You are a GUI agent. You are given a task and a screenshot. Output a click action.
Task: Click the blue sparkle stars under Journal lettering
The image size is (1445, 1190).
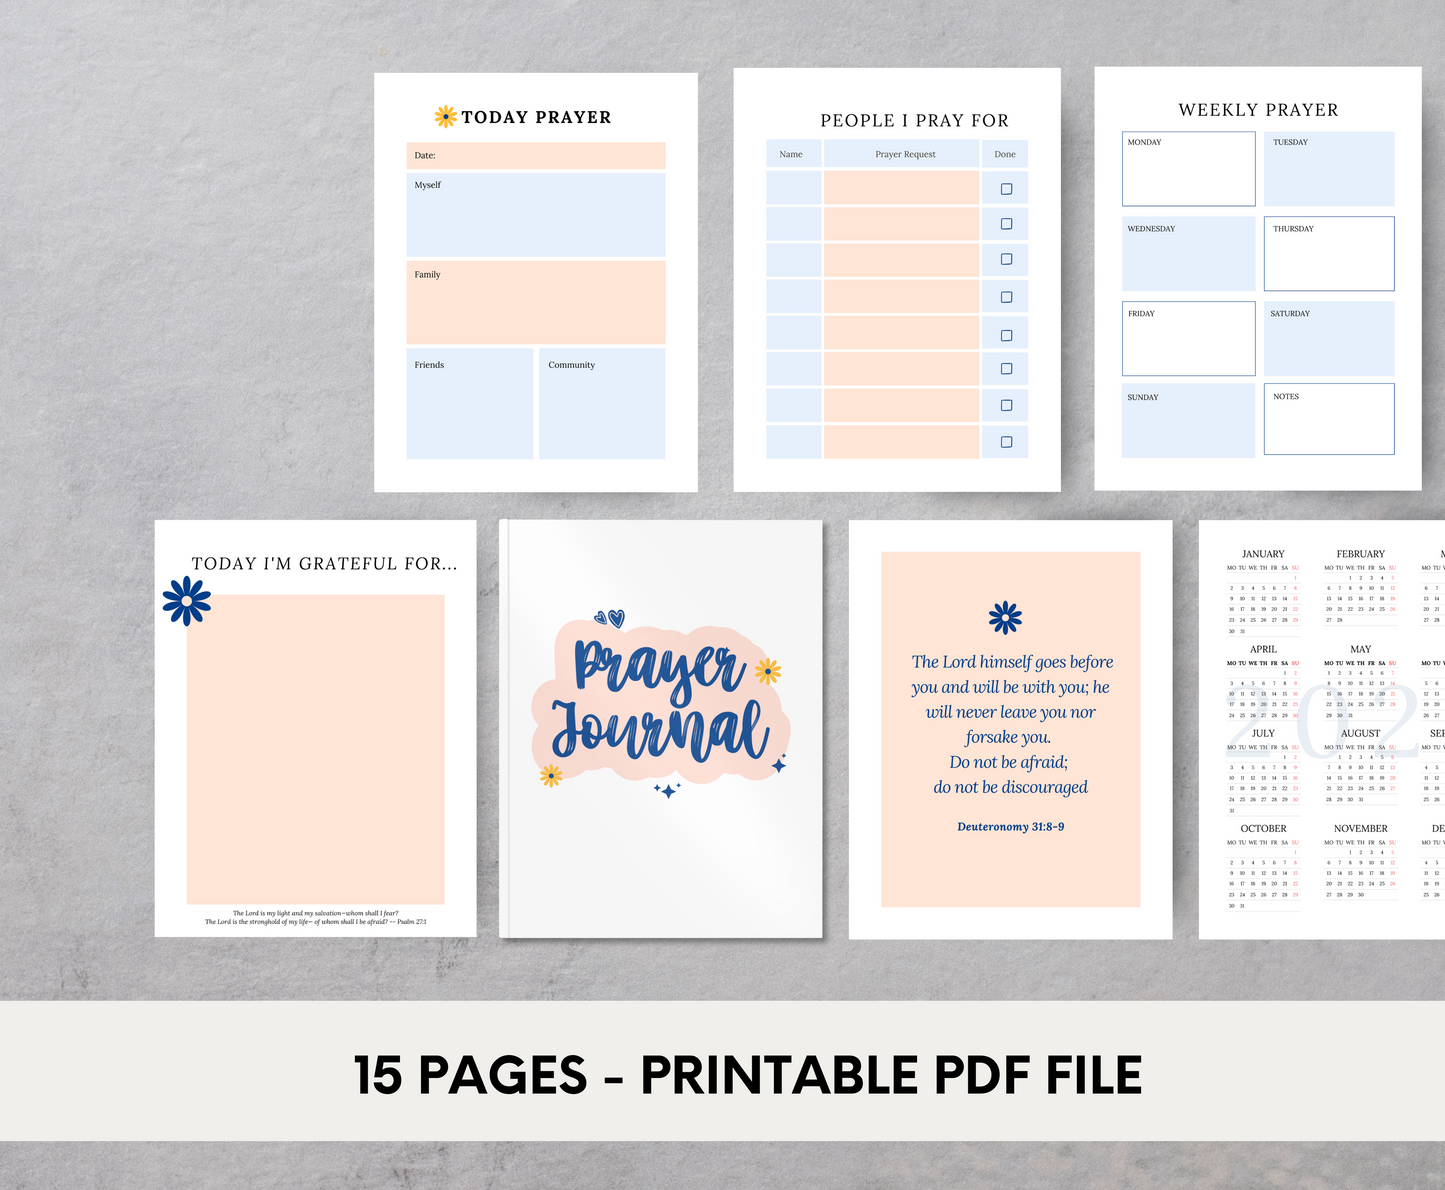point(667,790)
